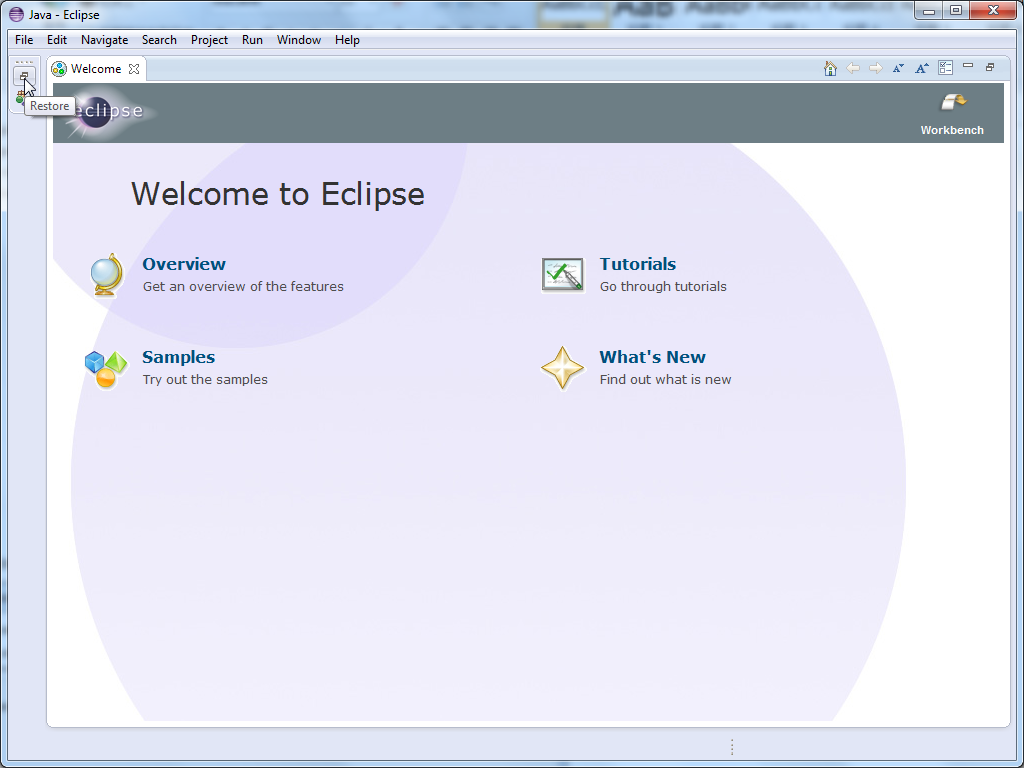Click the Eclipse logo in the banner
The height and width of the screenshot is (768, 1024).
click(106, 112)
